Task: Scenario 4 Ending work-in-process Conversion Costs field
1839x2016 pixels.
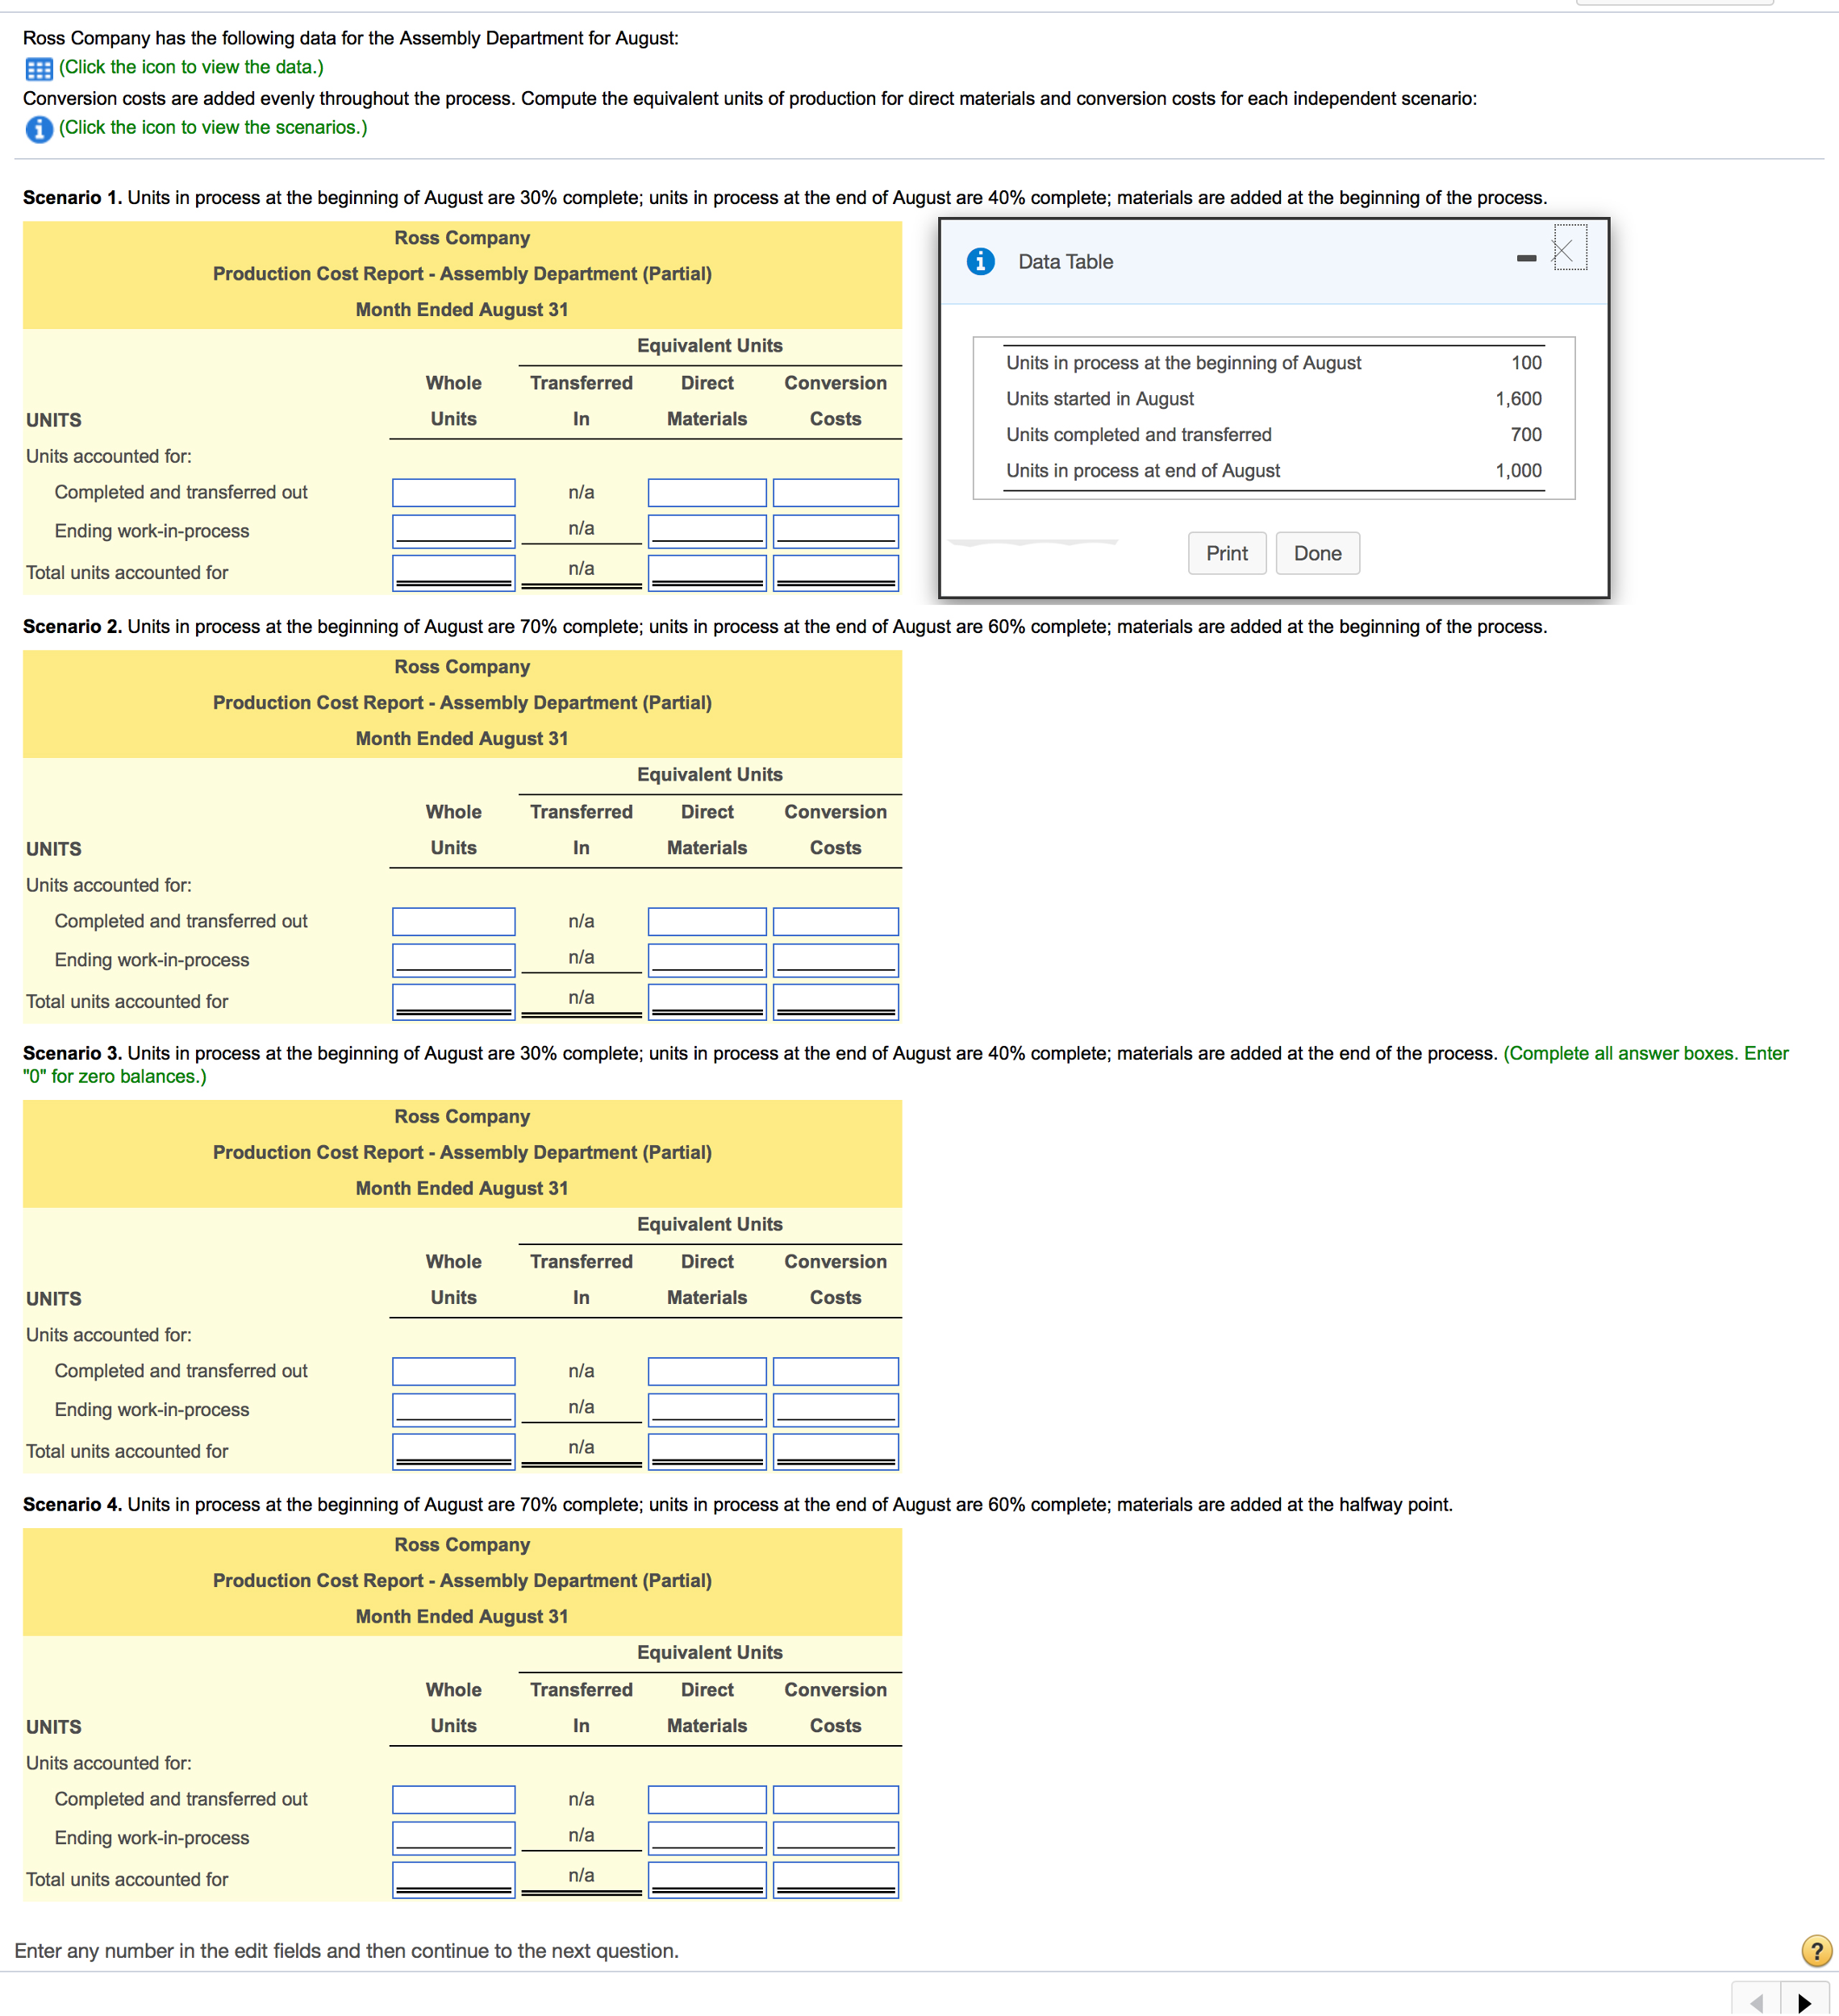Action: 836,1838
